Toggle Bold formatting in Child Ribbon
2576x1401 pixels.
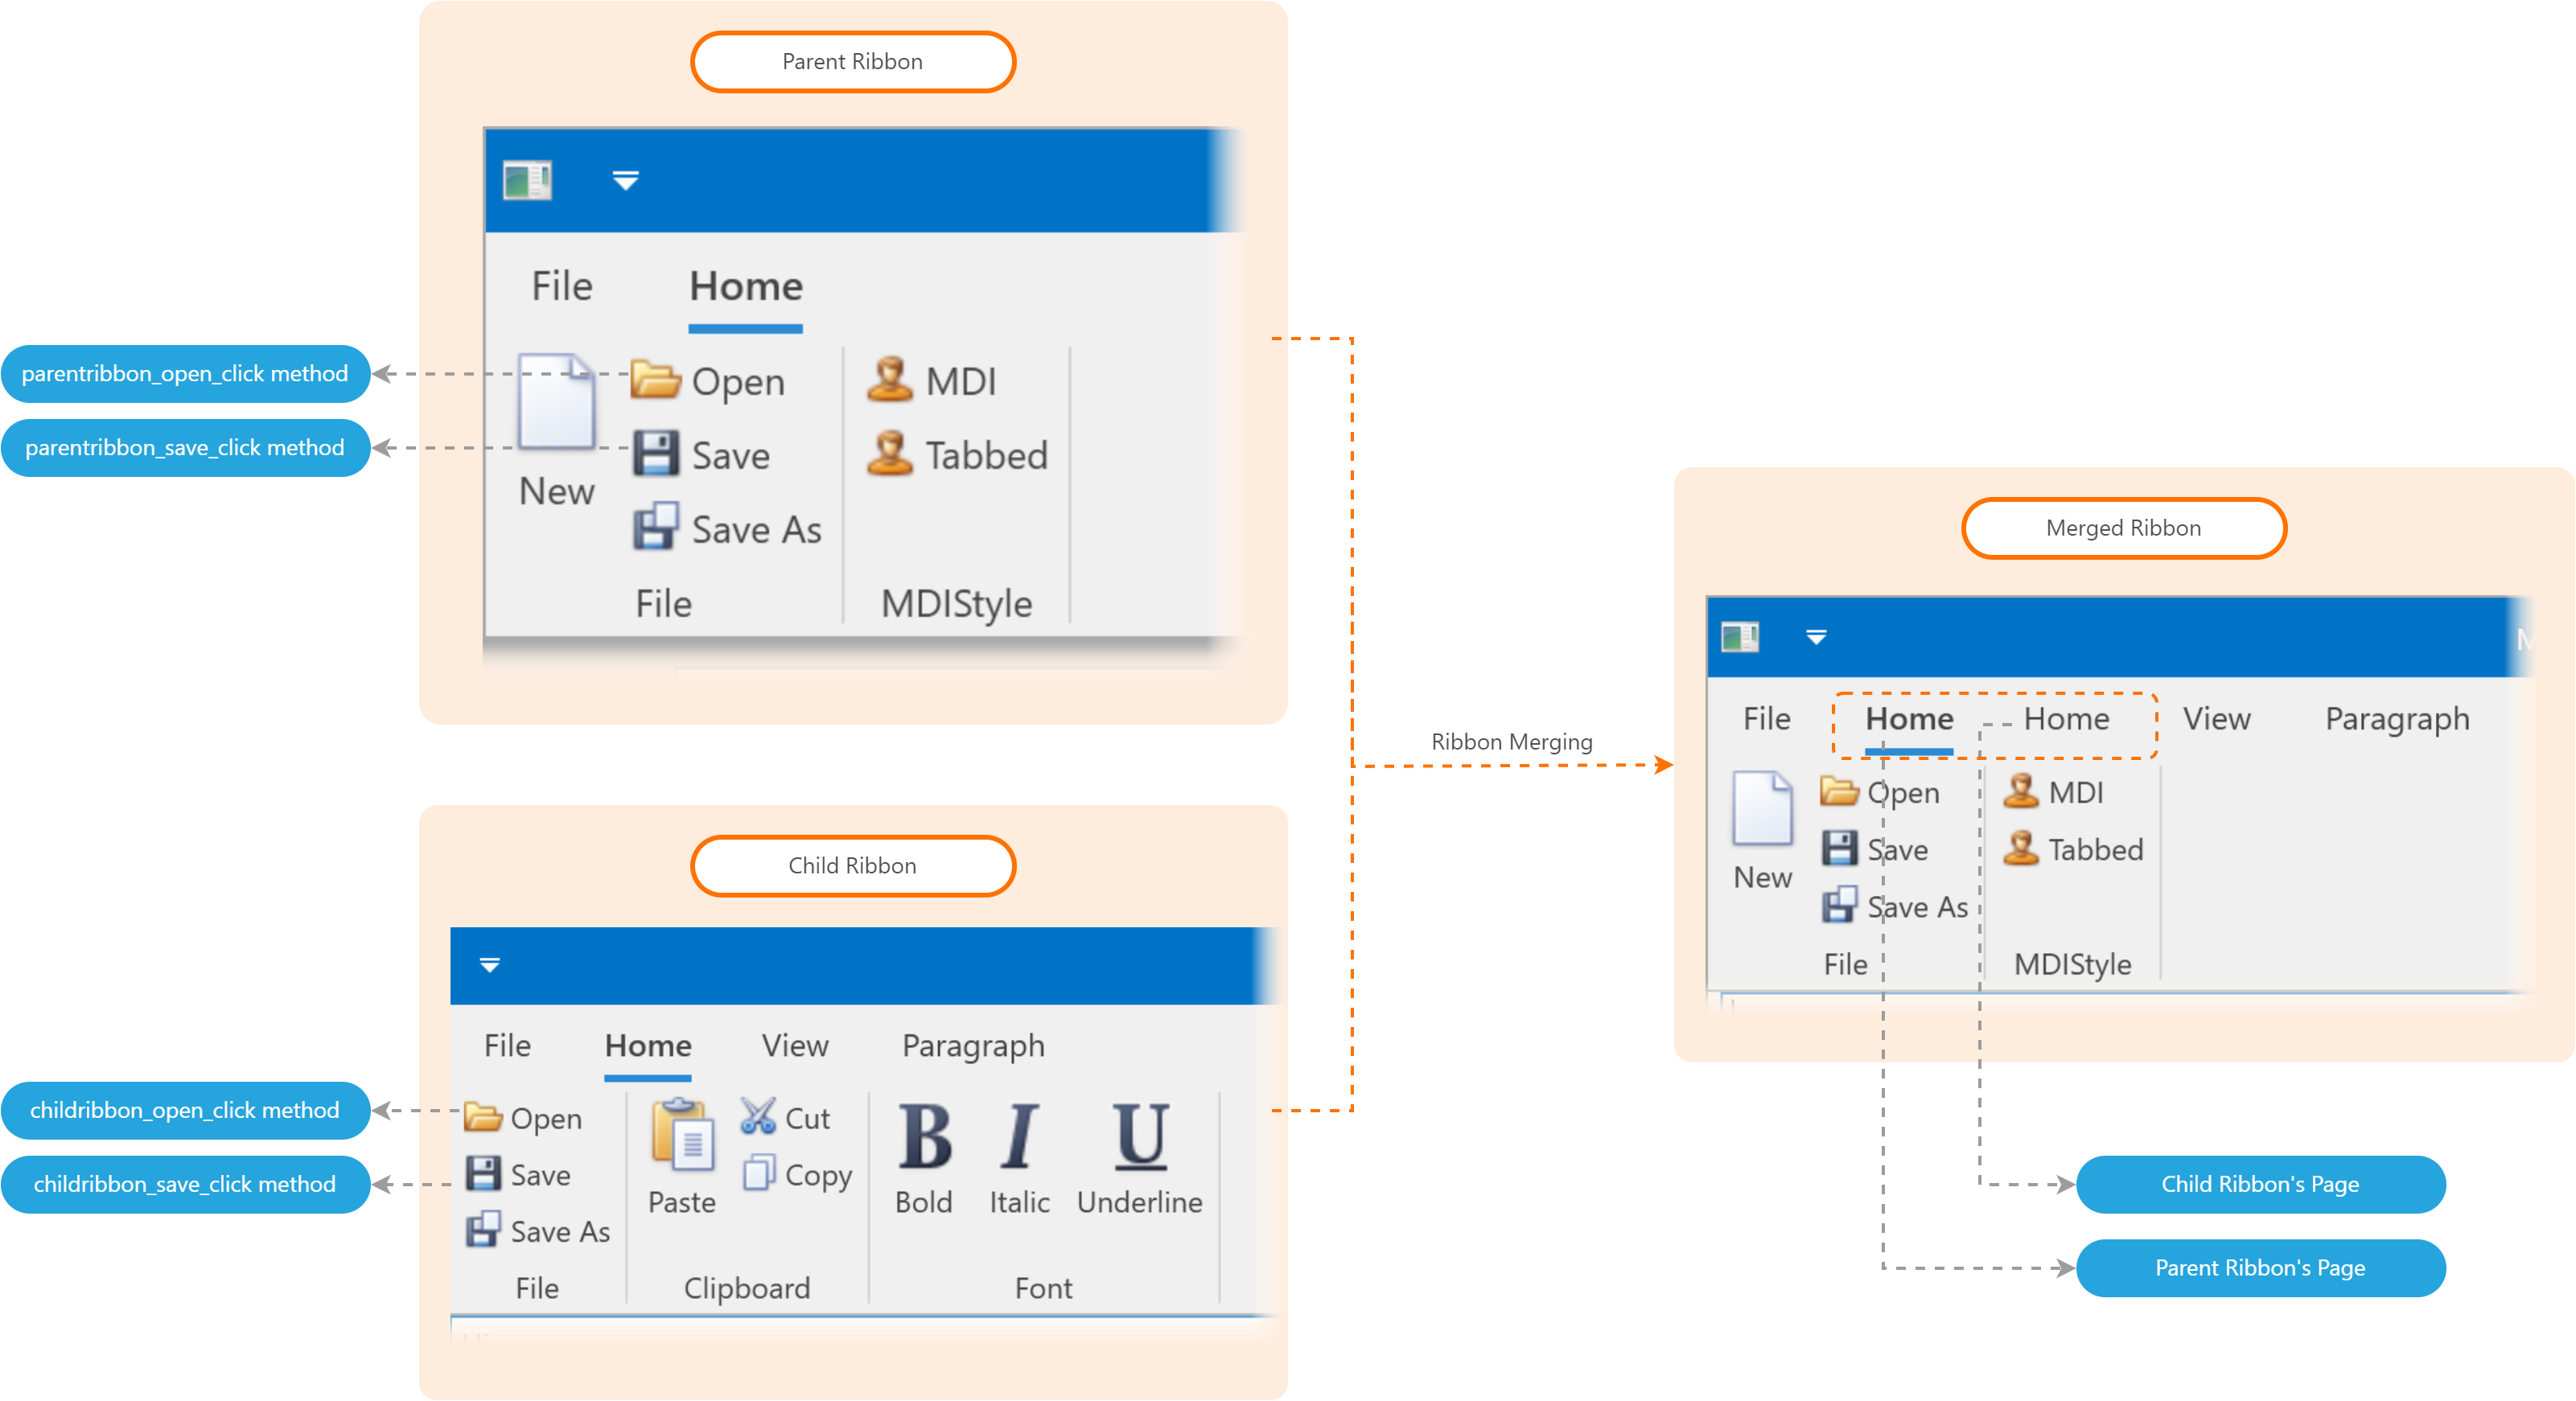point(924,1137)
